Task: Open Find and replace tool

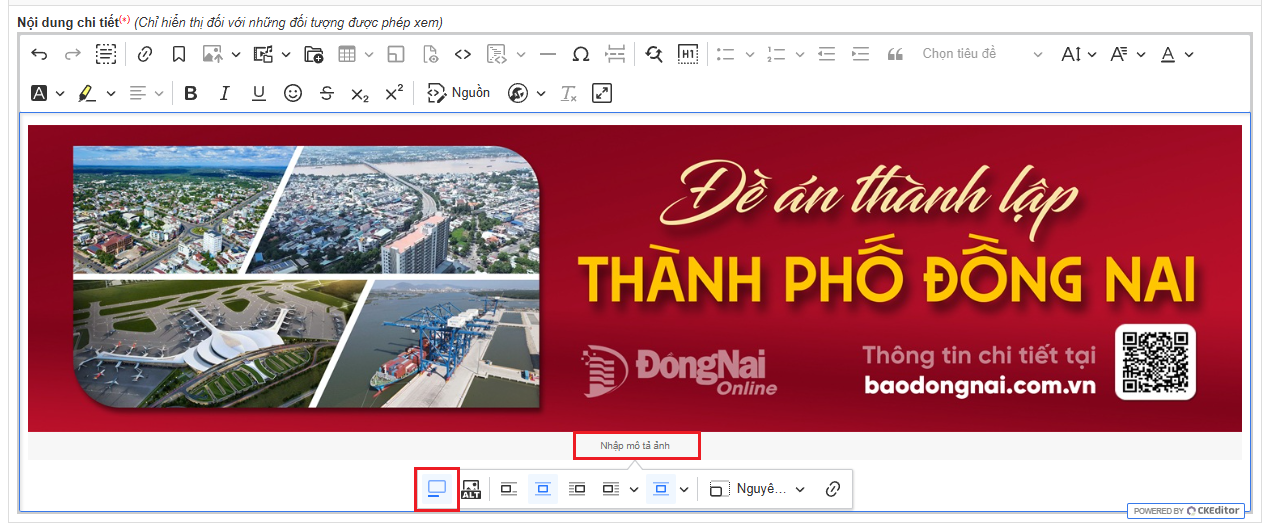Action: pyautogui.click(x=654, y=54)
